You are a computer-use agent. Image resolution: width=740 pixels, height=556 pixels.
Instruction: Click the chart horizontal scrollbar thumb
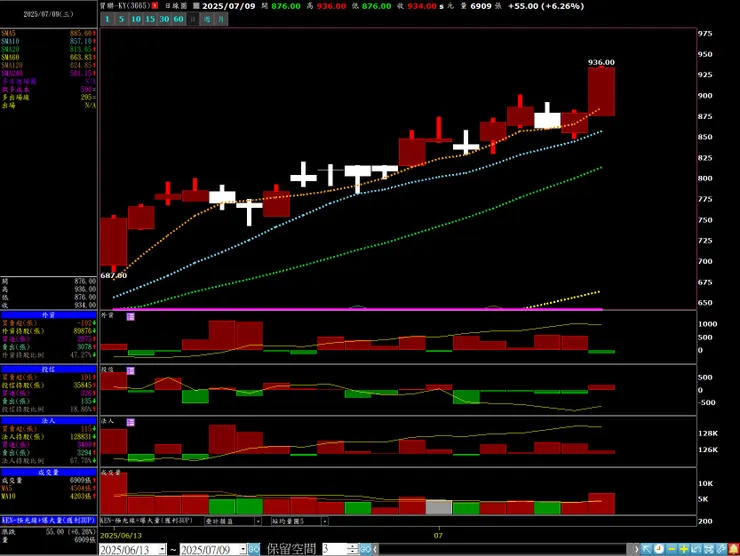pyautogui.click(x=630, y=549)
